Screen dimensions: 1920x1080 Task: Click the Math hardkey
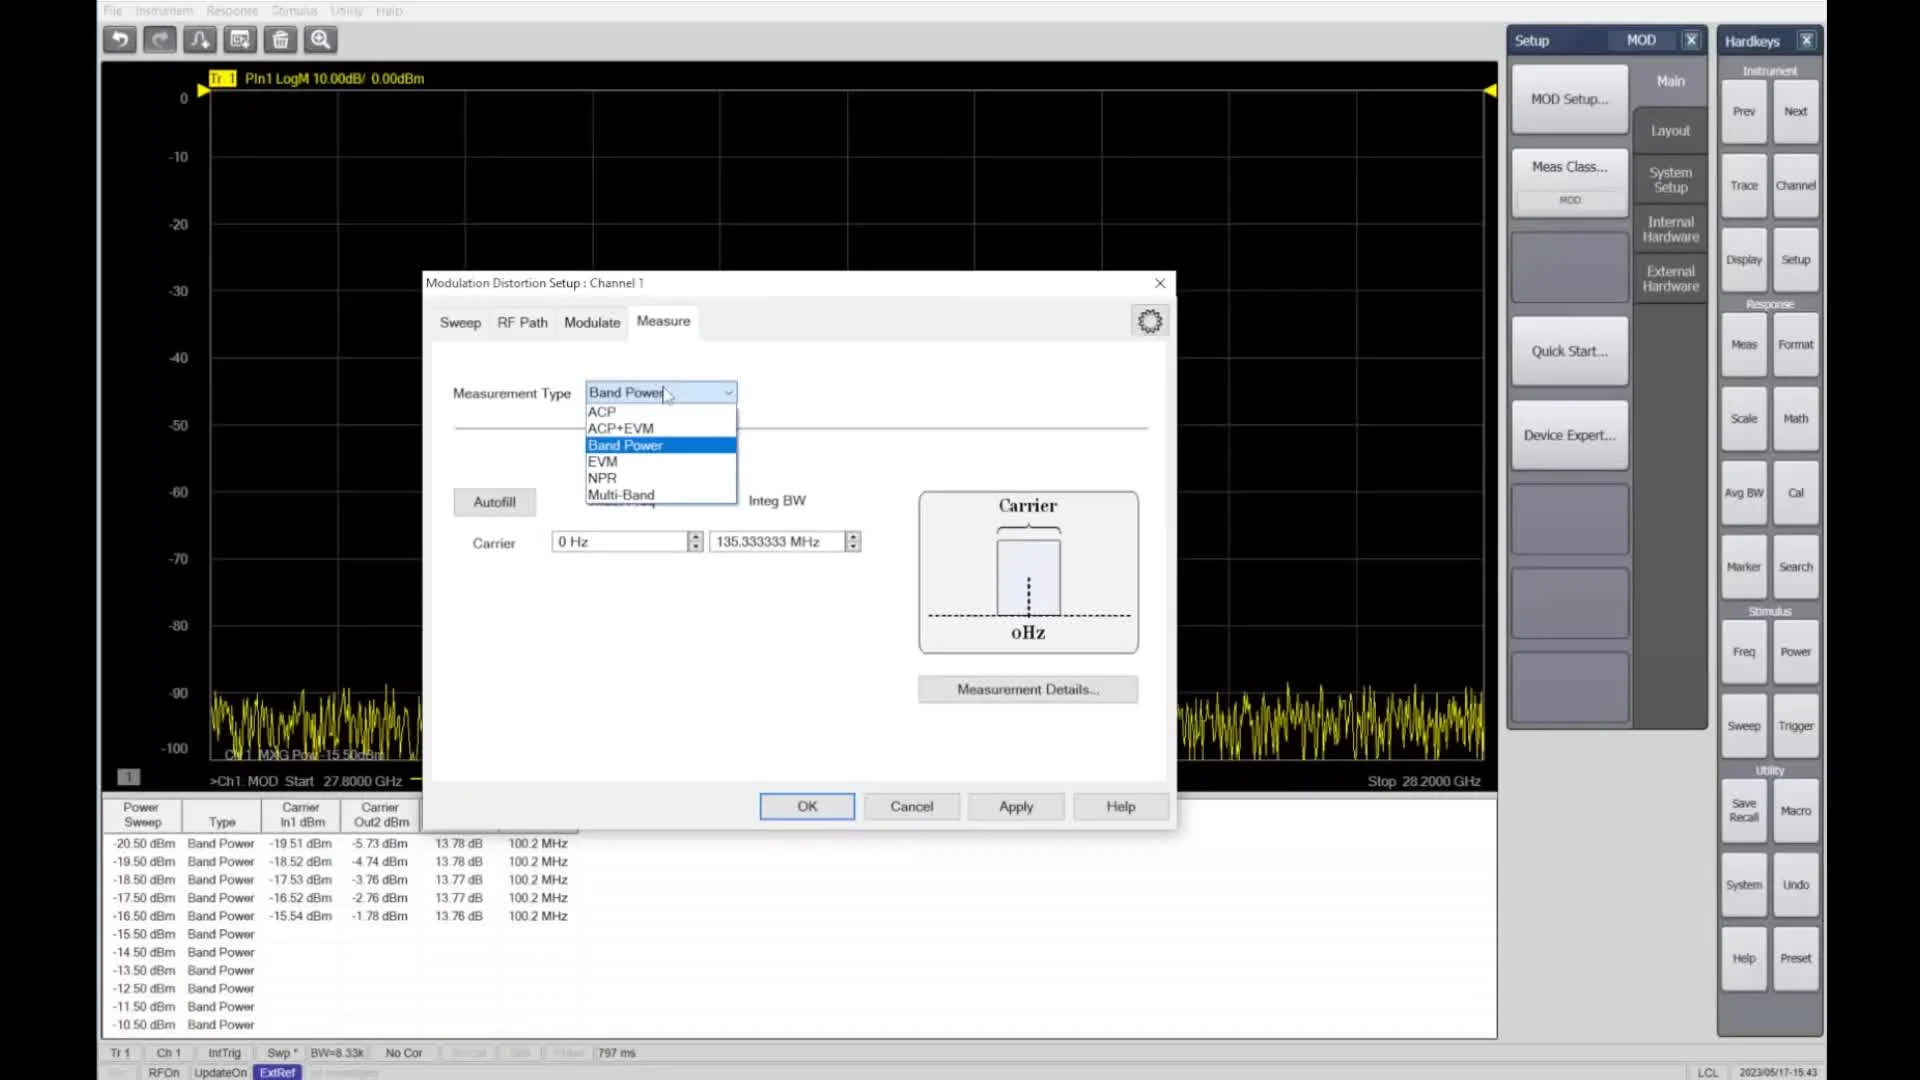(1796, 418)
